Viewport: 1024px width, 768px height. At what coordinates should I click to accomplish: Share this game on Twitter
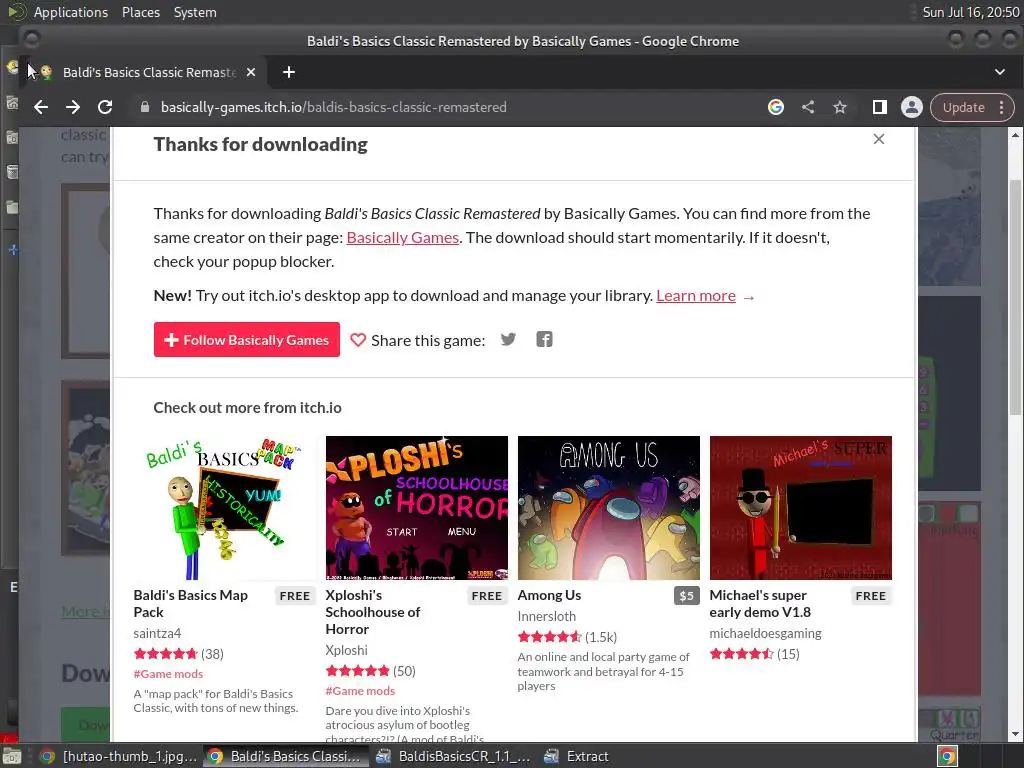[508, 340]
